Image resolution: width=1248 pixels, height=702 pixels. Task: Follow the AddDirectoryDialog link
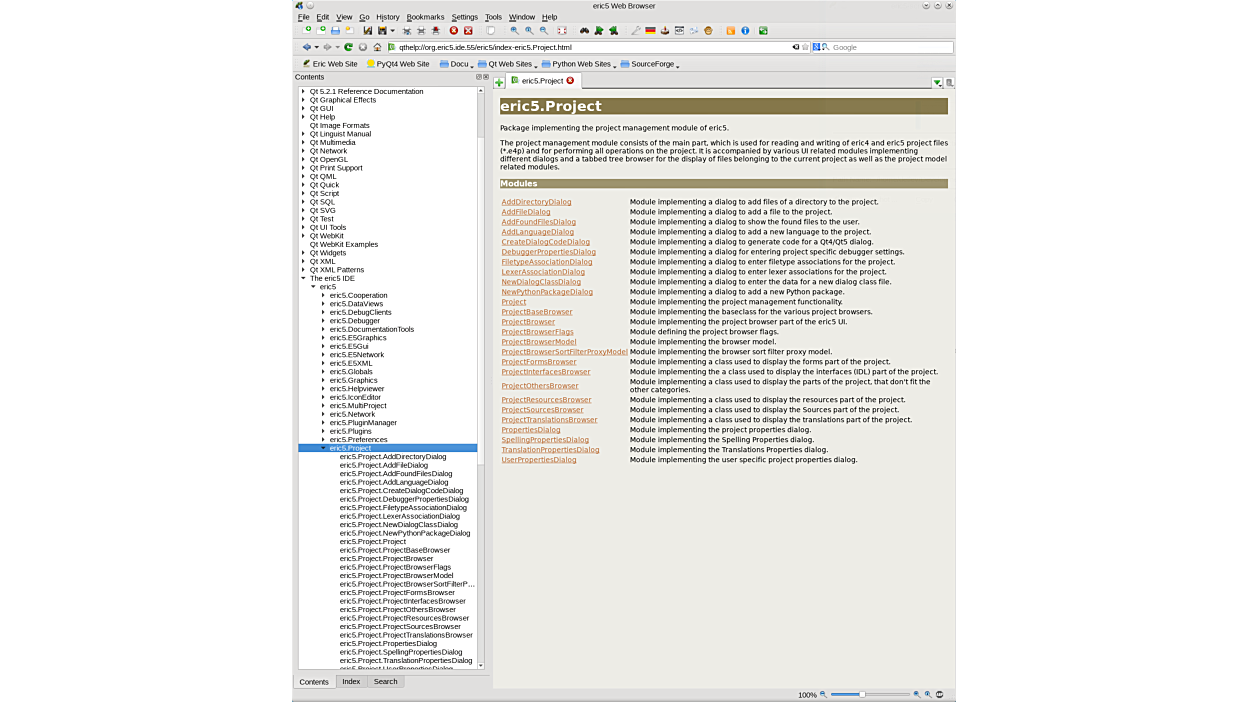tap(536, 202)
